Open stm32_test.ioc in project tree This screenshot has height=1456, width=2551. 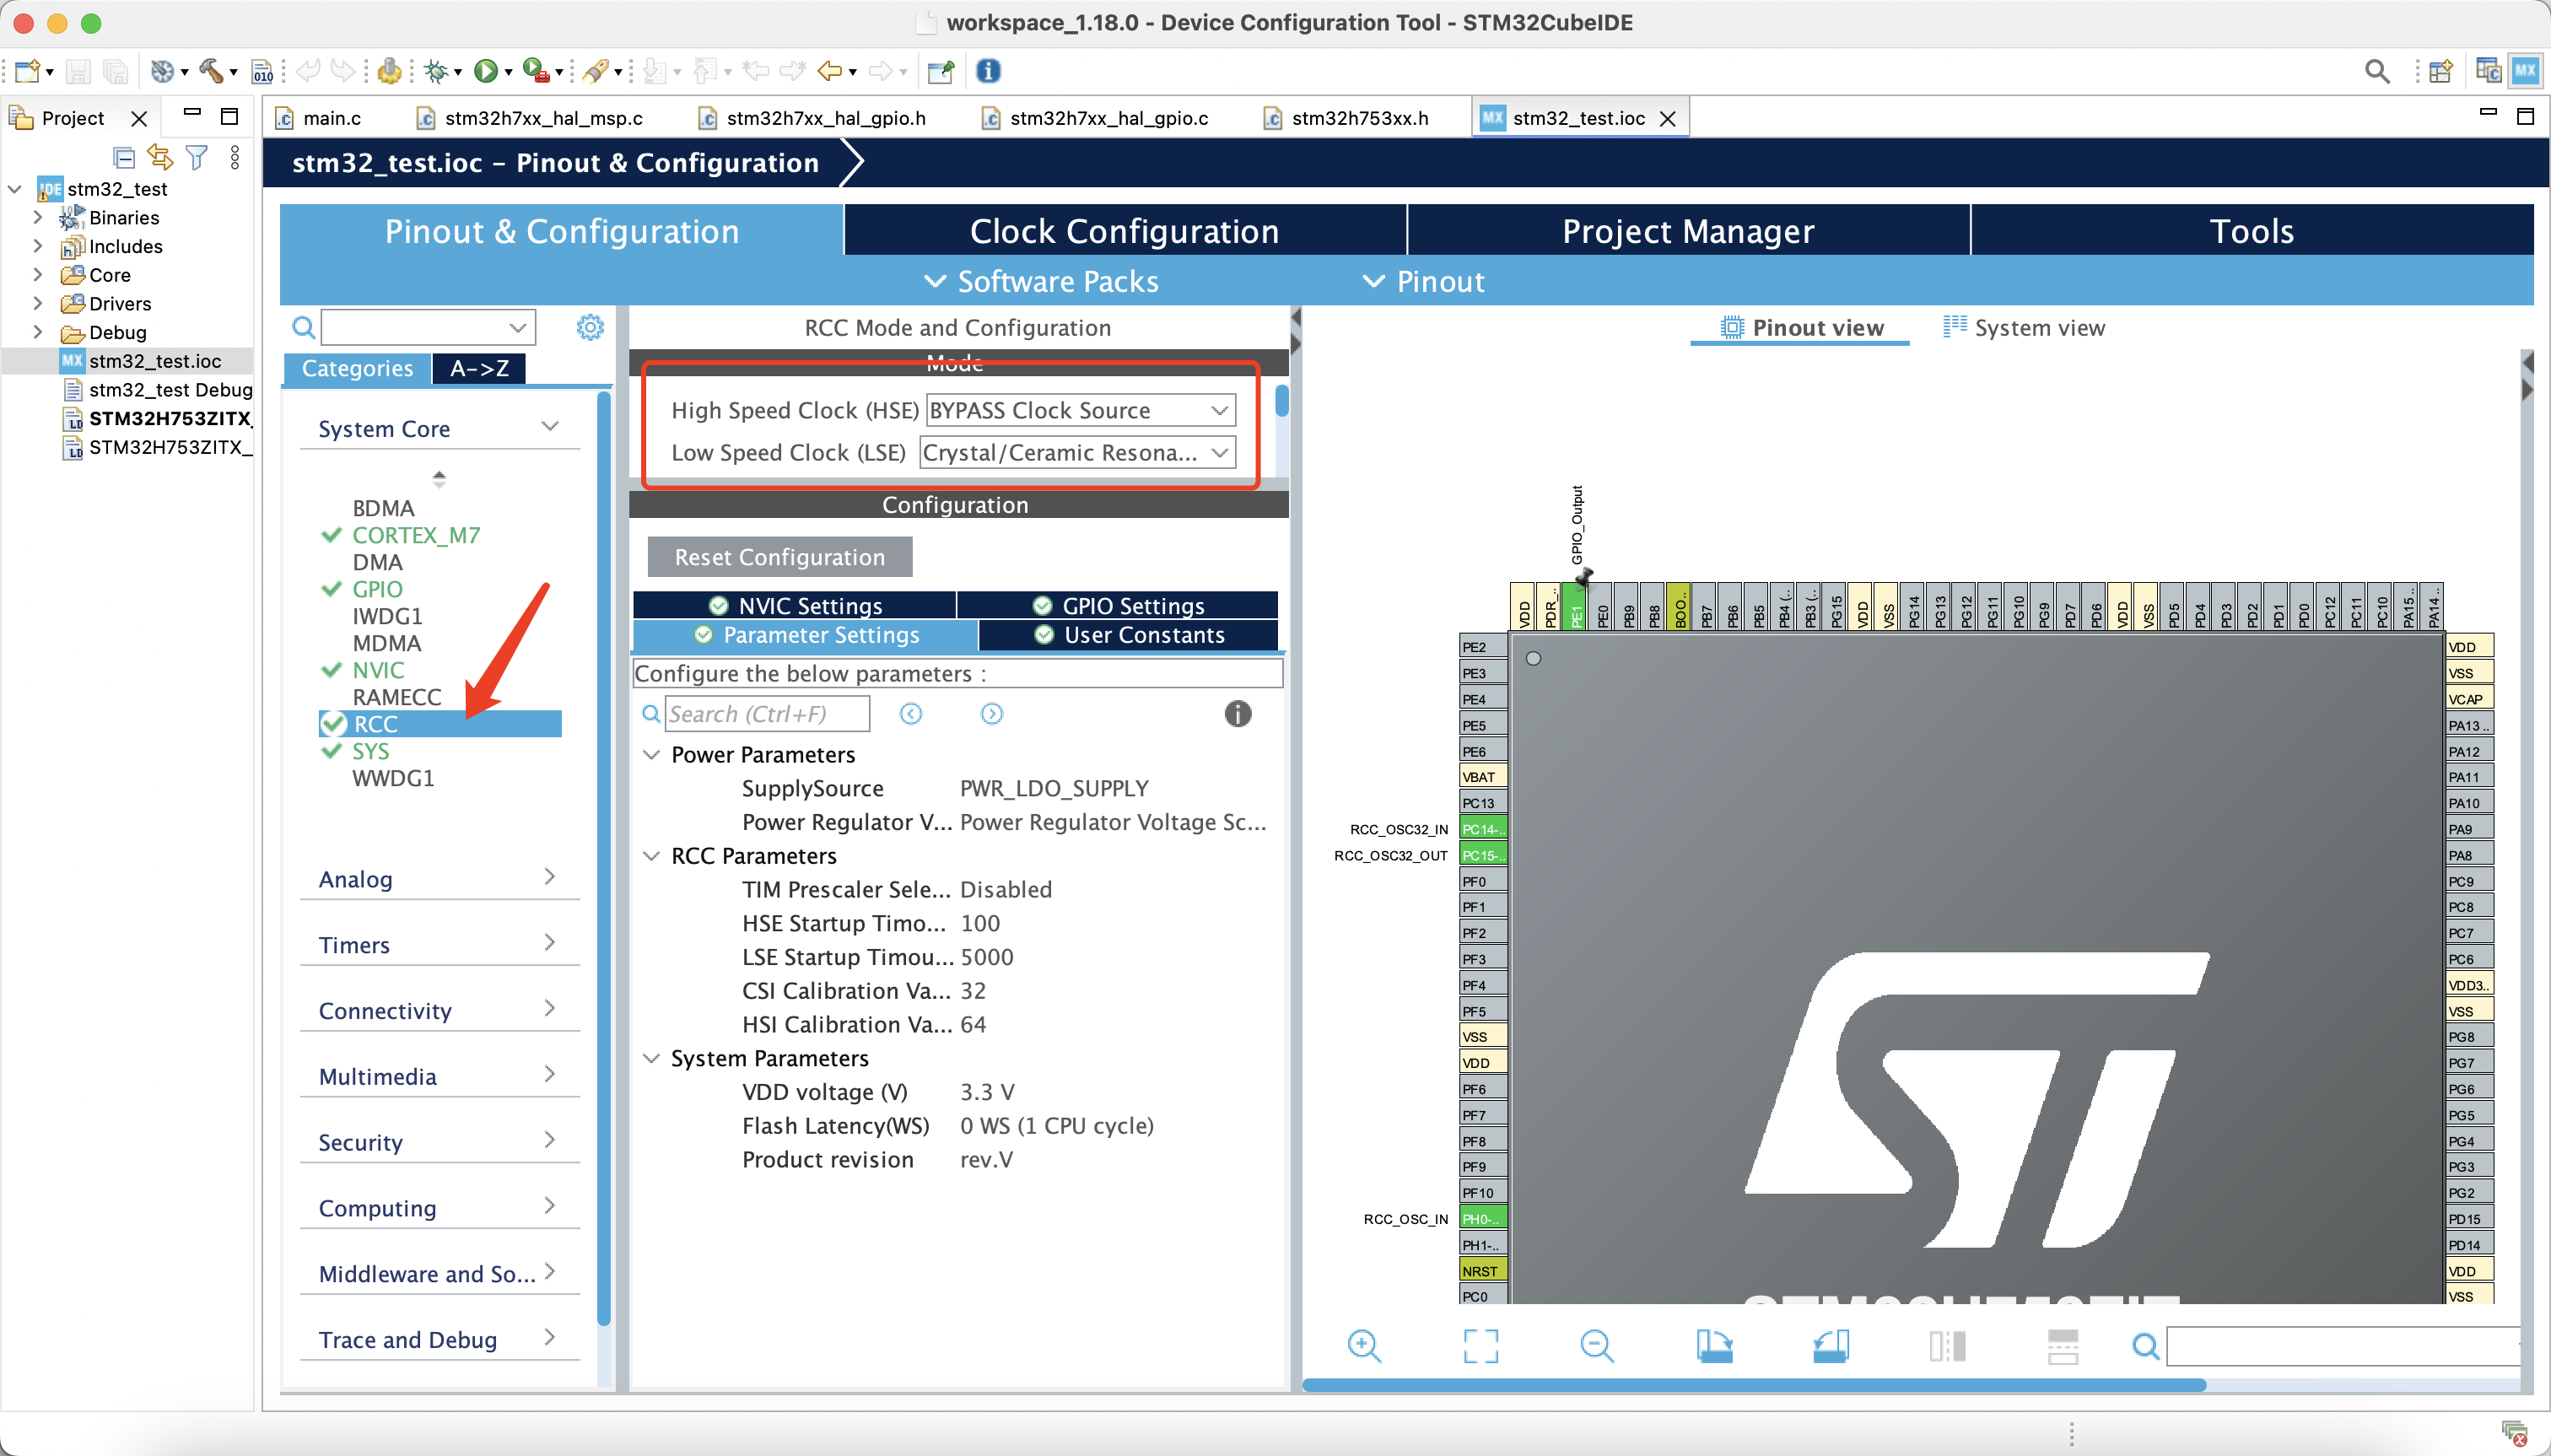point(155,361)
